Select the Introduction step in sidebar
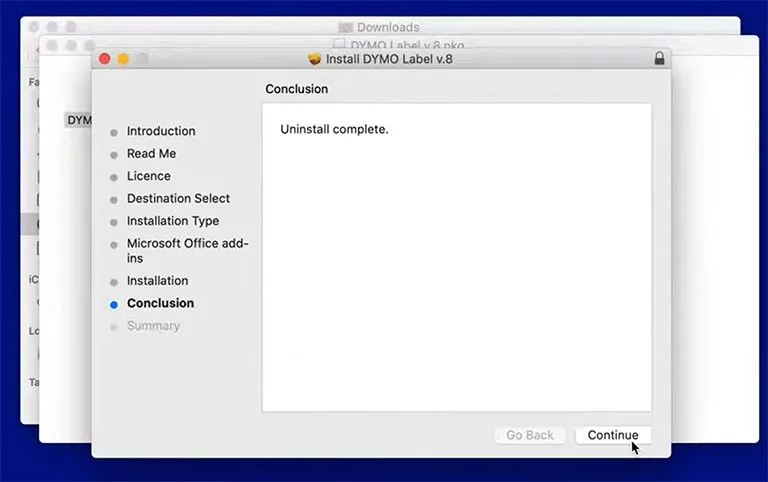Image resolution: width=768 pixels, height=482 pixels. pos(161,131)
